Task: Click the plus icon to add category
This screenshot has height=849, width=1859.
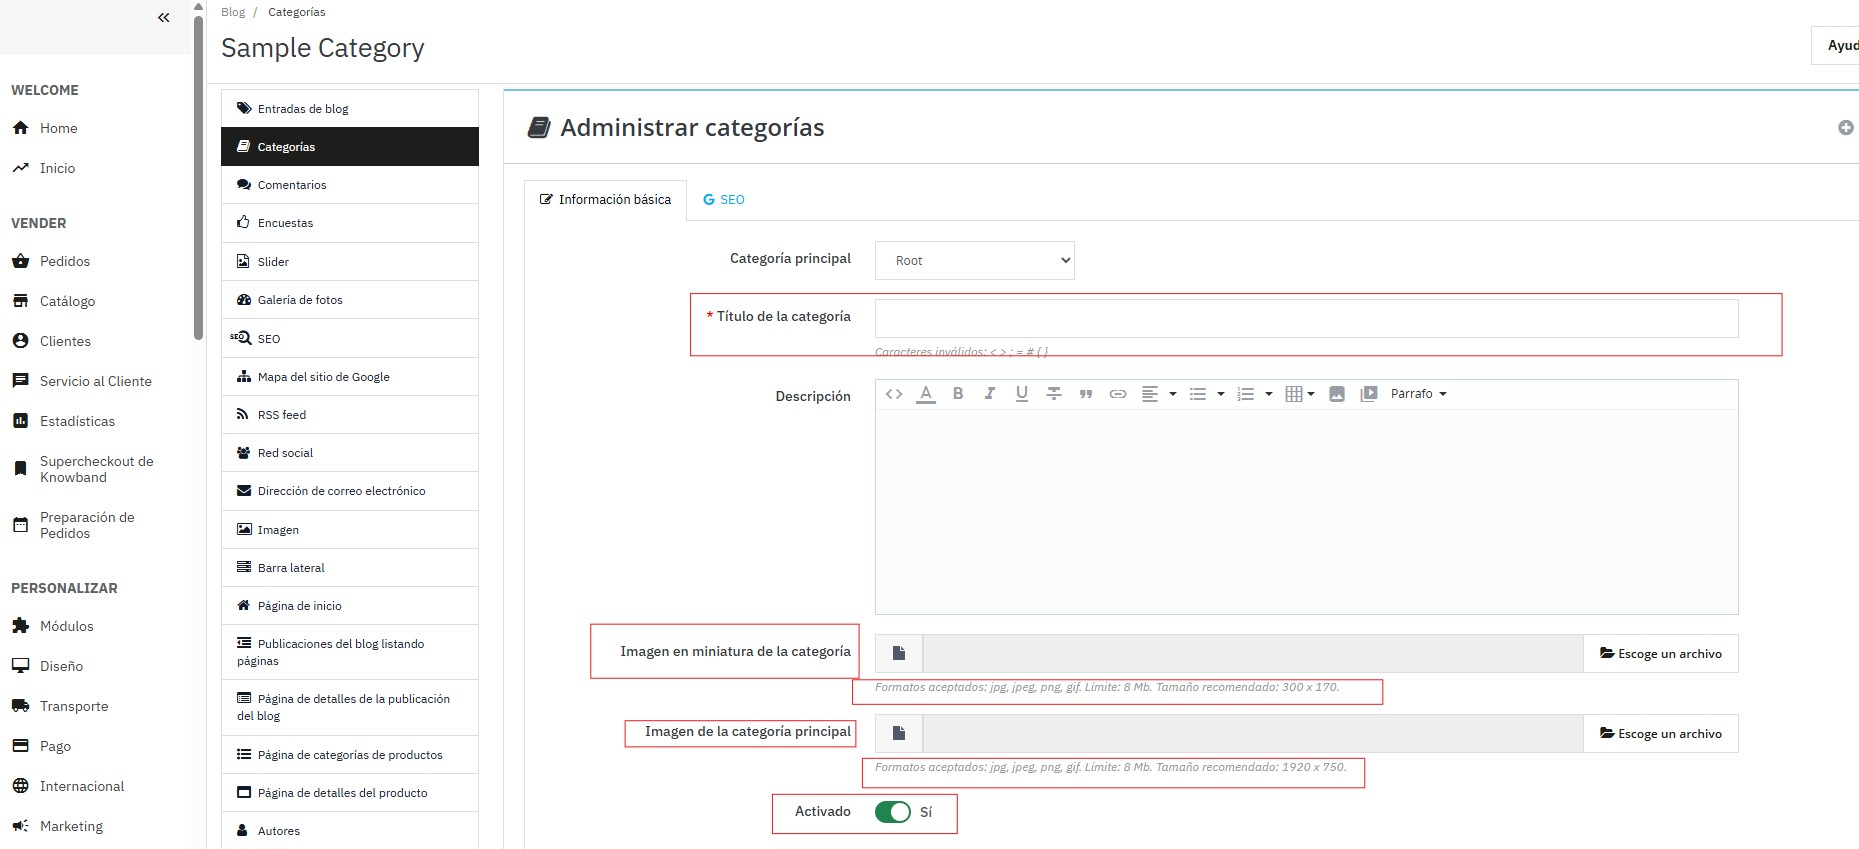Action: click(x=1846, y=127)
